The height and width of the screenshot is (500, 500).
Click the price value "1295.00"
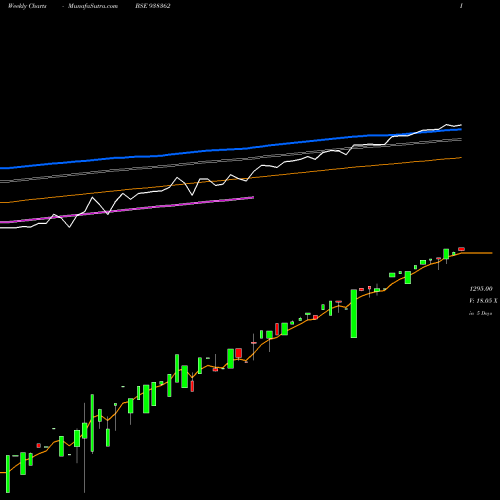[x=481, y=288]
